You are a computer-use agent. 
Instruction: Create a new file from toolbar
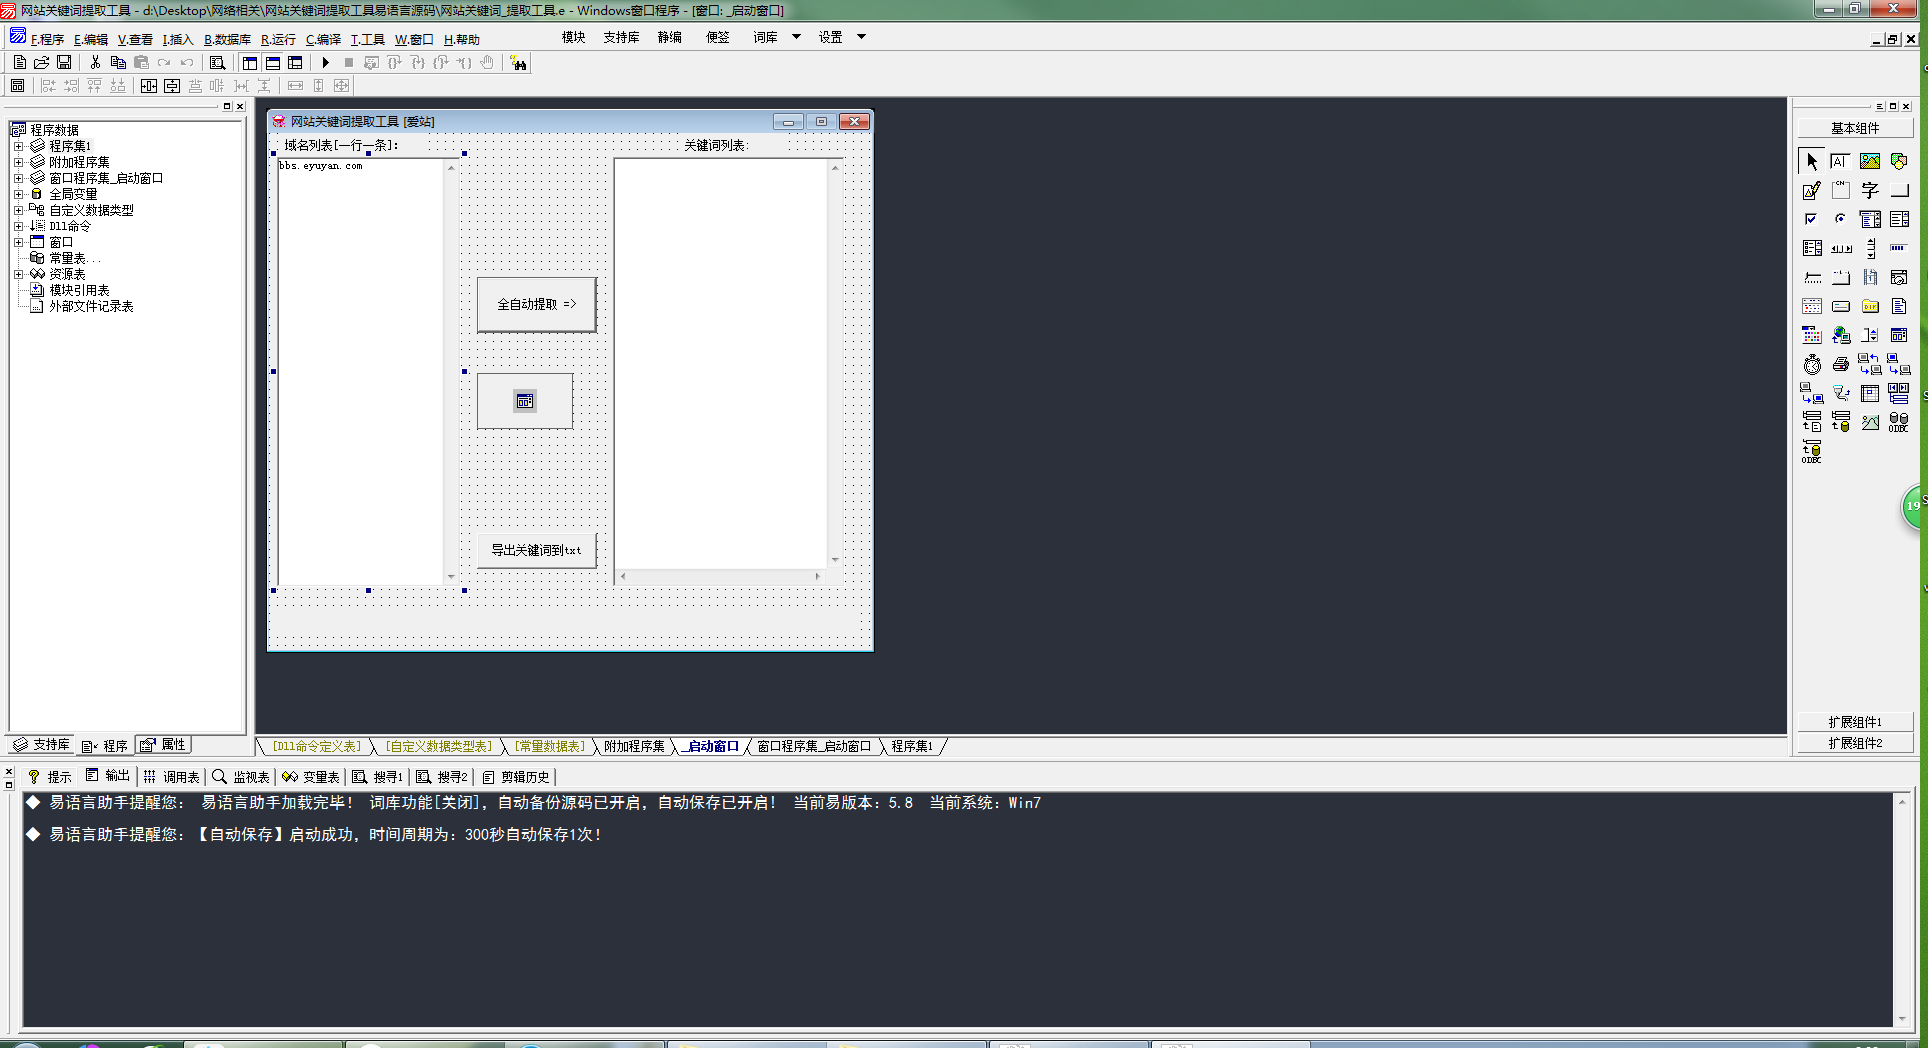point(19,62)
